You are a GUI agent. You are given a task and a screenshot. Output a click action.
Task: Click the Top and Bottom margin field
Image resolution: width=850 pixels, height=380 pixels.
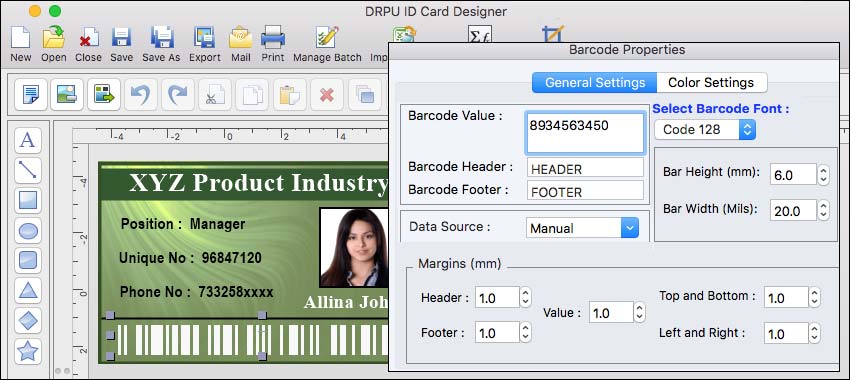click(x=786, y=298)
